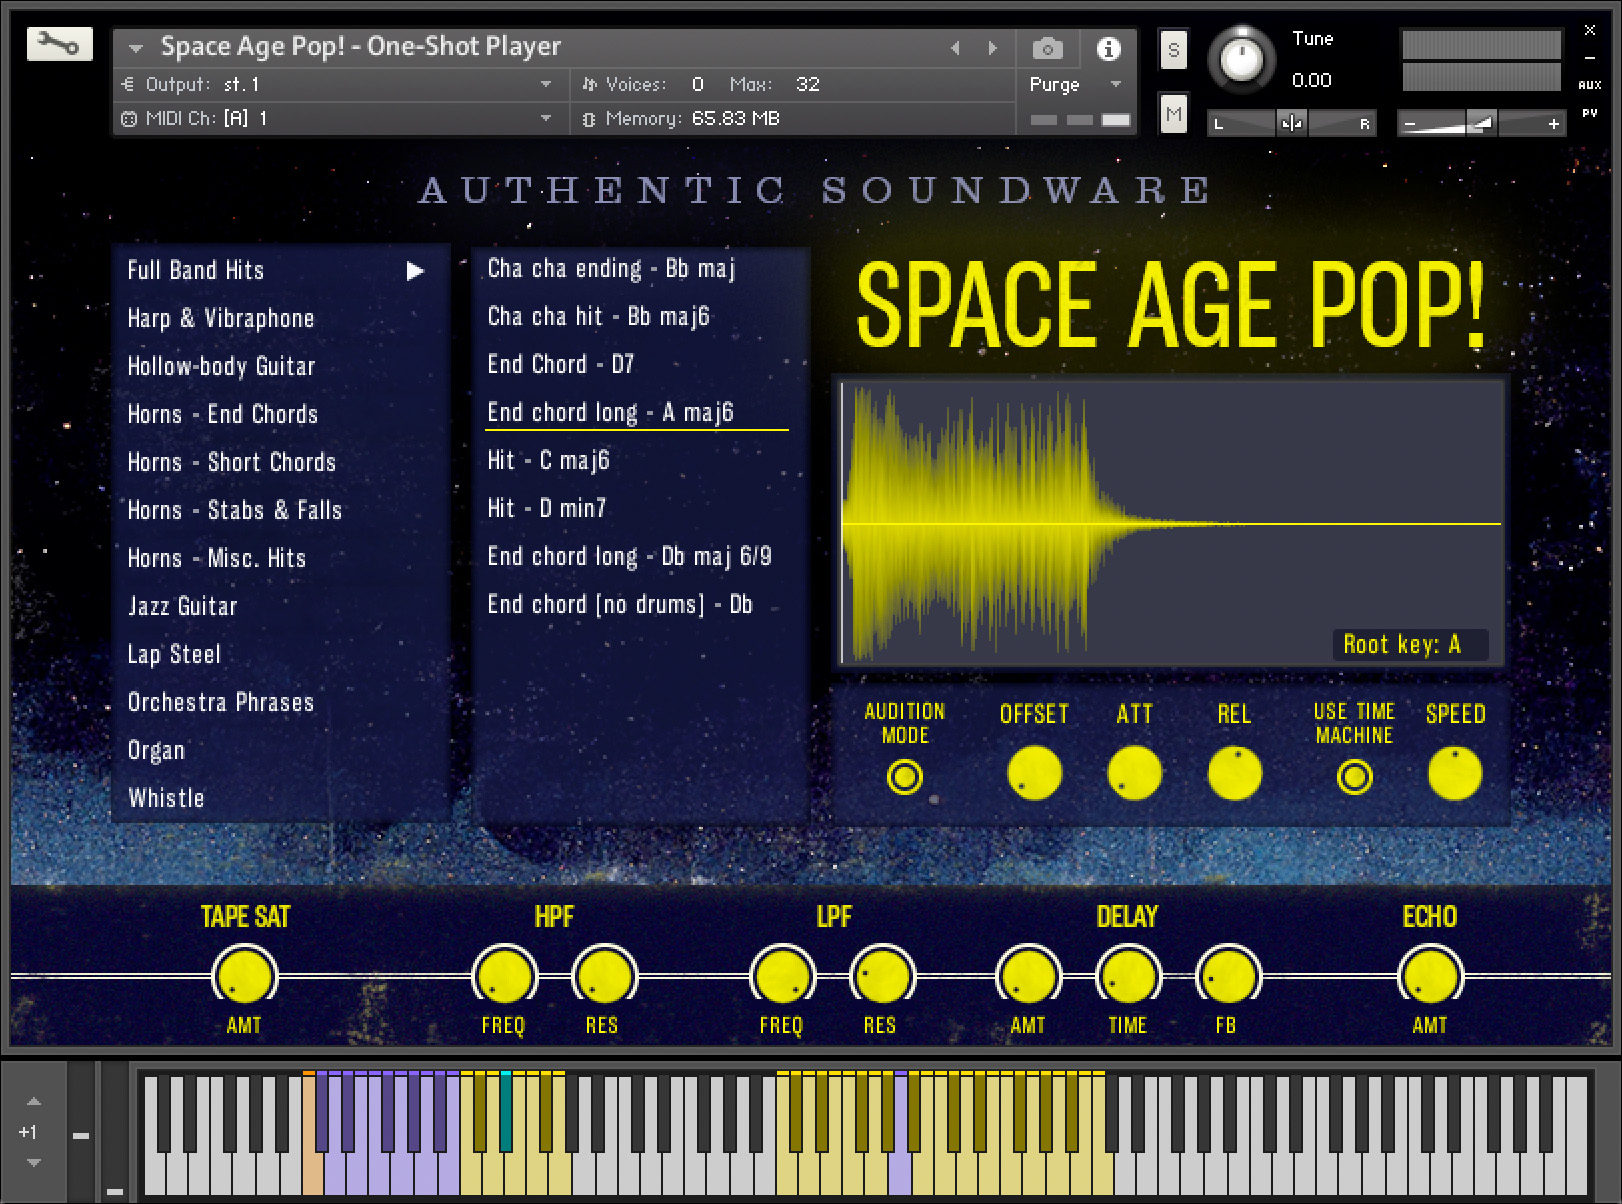This screenshot has width=1622, height=1204.
Task: Select Jazz Guitar category
Action: tap(182, 606)
